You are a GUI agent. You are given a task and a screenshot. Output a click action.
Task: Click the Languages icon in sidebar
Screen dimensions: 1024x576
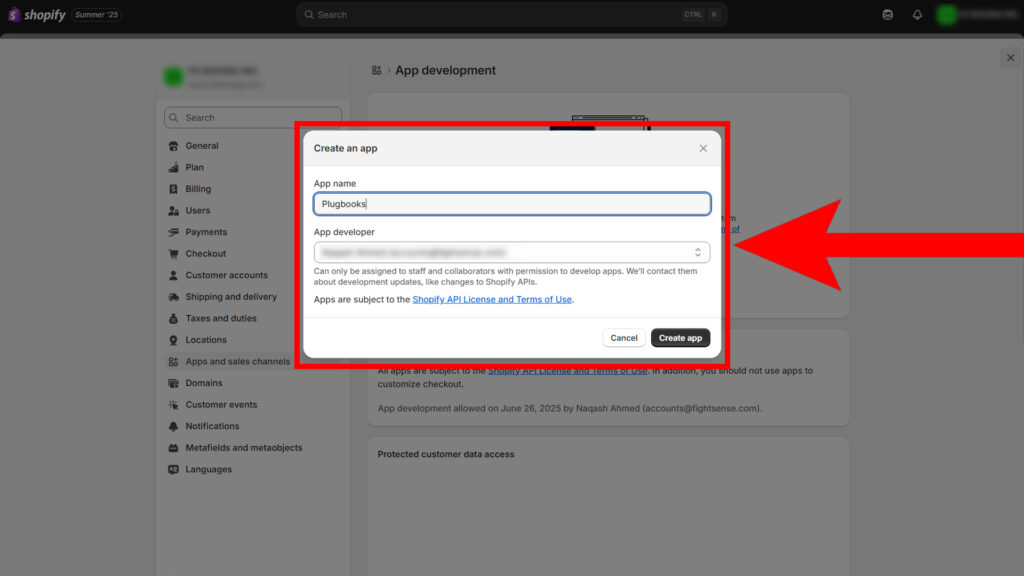click(x=173, y=469)
